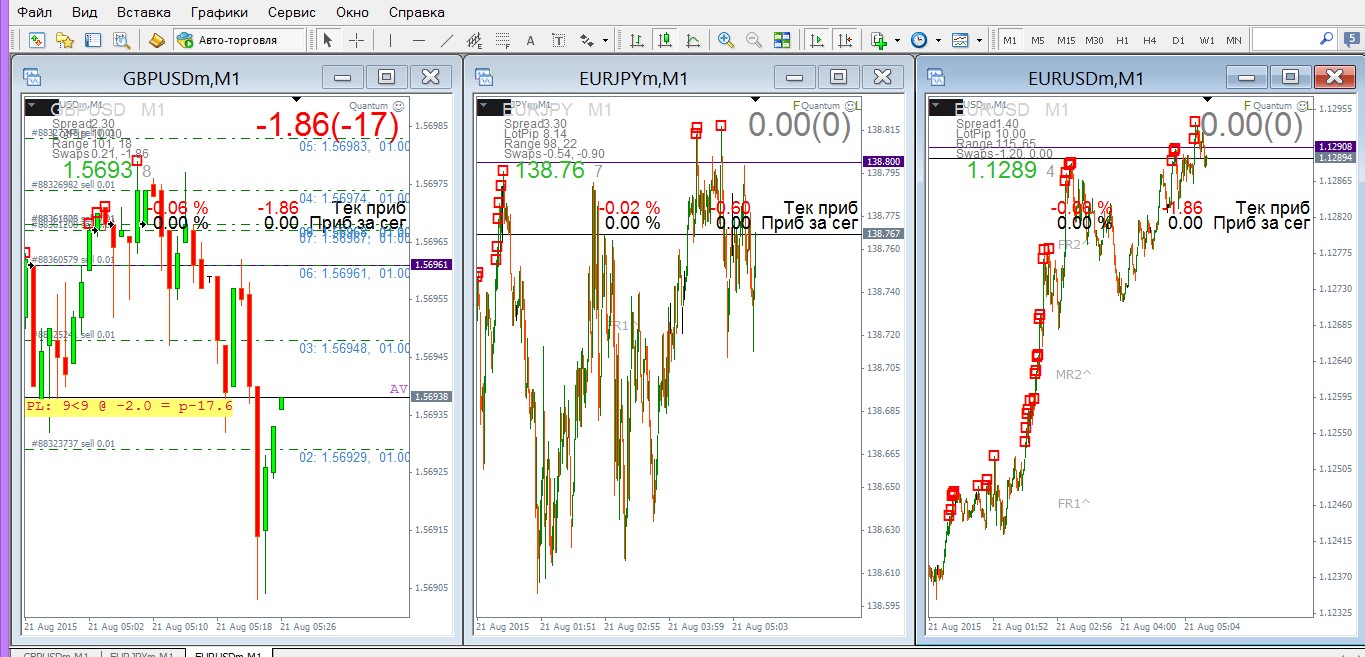Open the Вставка menu
This screenshot has height=657, width=1365.
click(x=143, y=13)
